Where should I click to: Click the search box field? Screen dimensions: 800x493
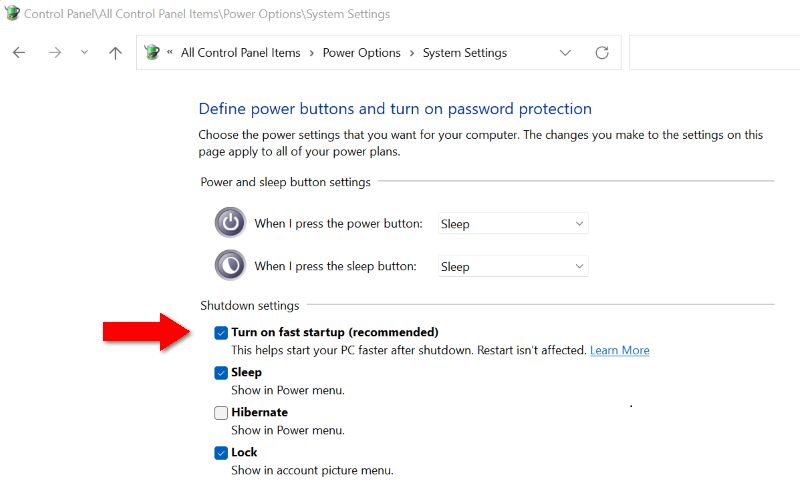tap(714, 53)
